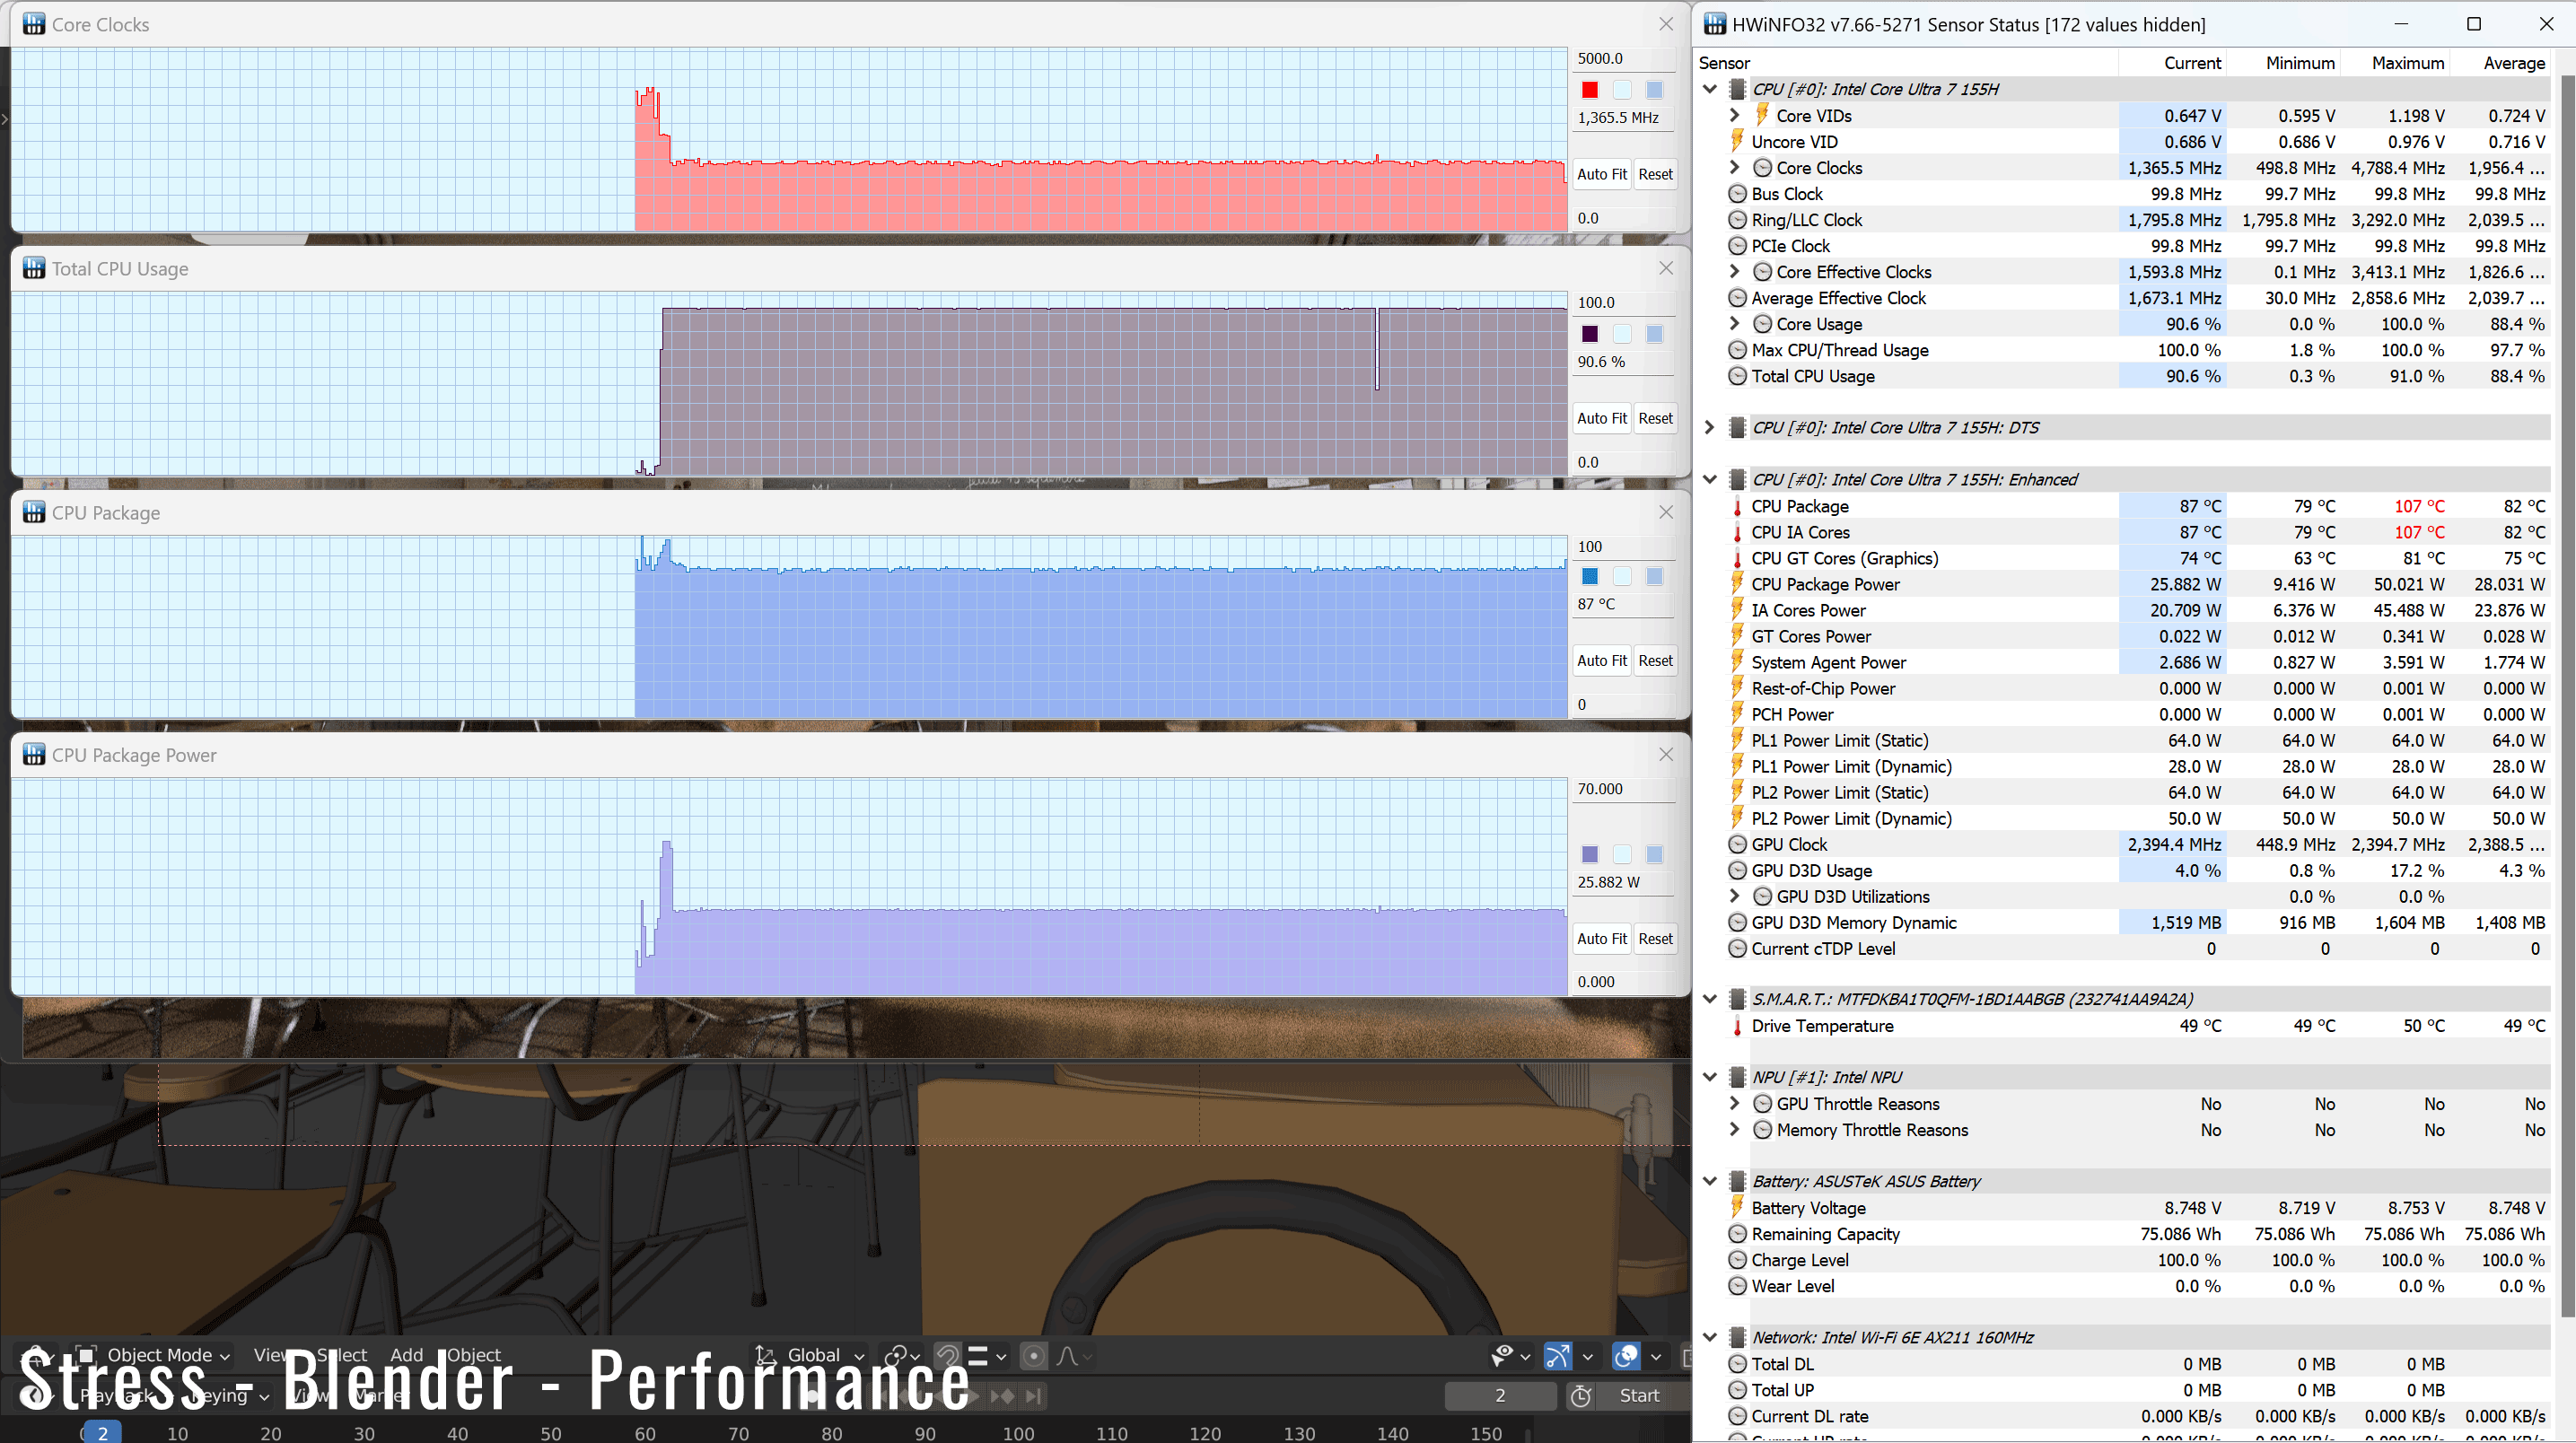The height and width of the screenshot is (1443, 2576).
Task: Click Blender's jump-to-end playback icon
Action: 1033,1395
